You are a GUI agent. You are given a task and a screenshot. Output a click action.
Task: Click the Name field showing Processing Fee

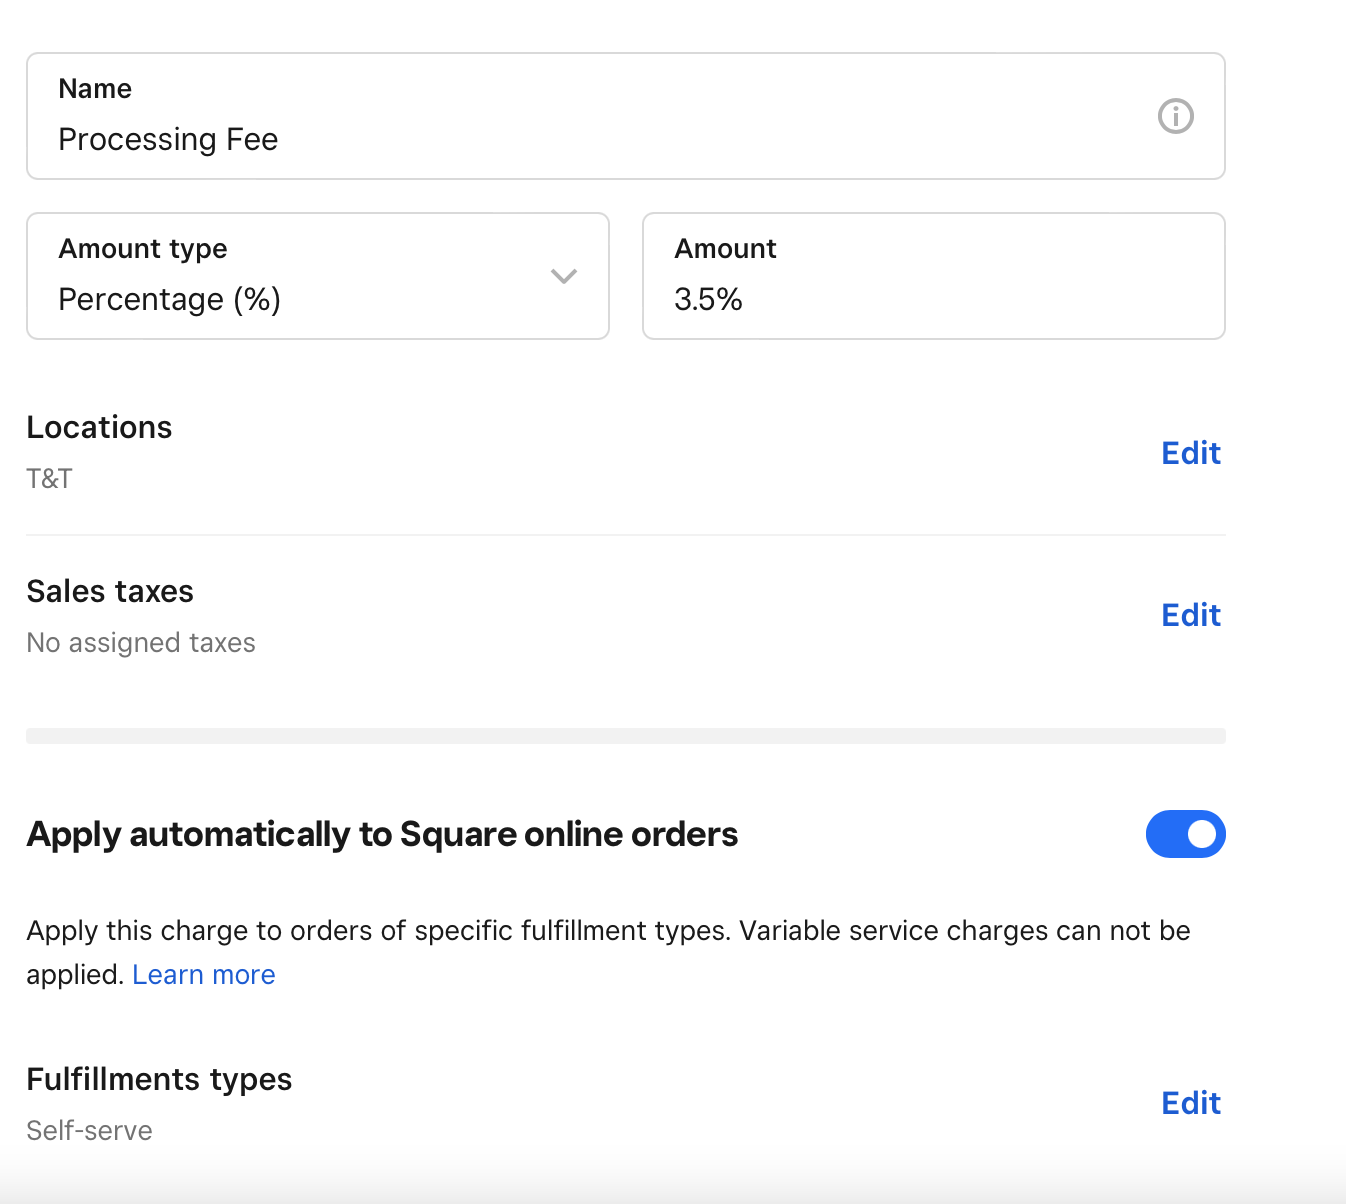(x=400, y=139)
